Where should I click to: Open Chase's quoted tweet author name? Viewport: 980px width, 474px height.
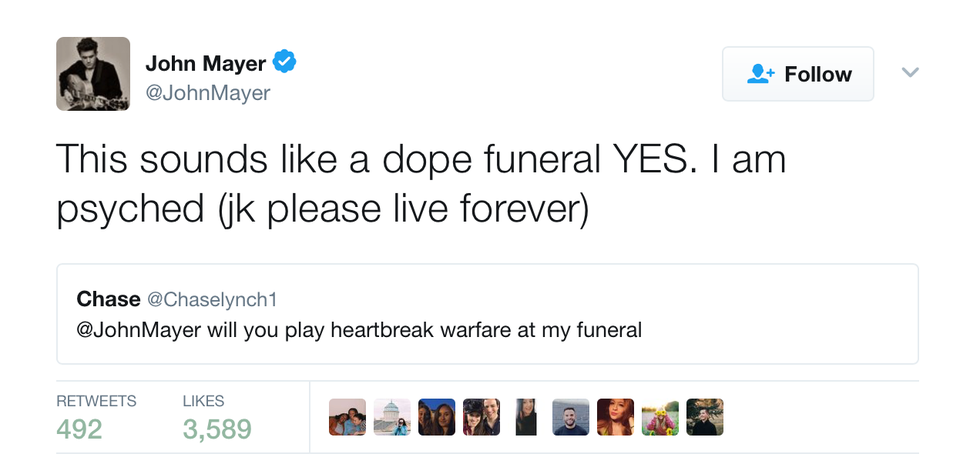[x=109, y=299]
